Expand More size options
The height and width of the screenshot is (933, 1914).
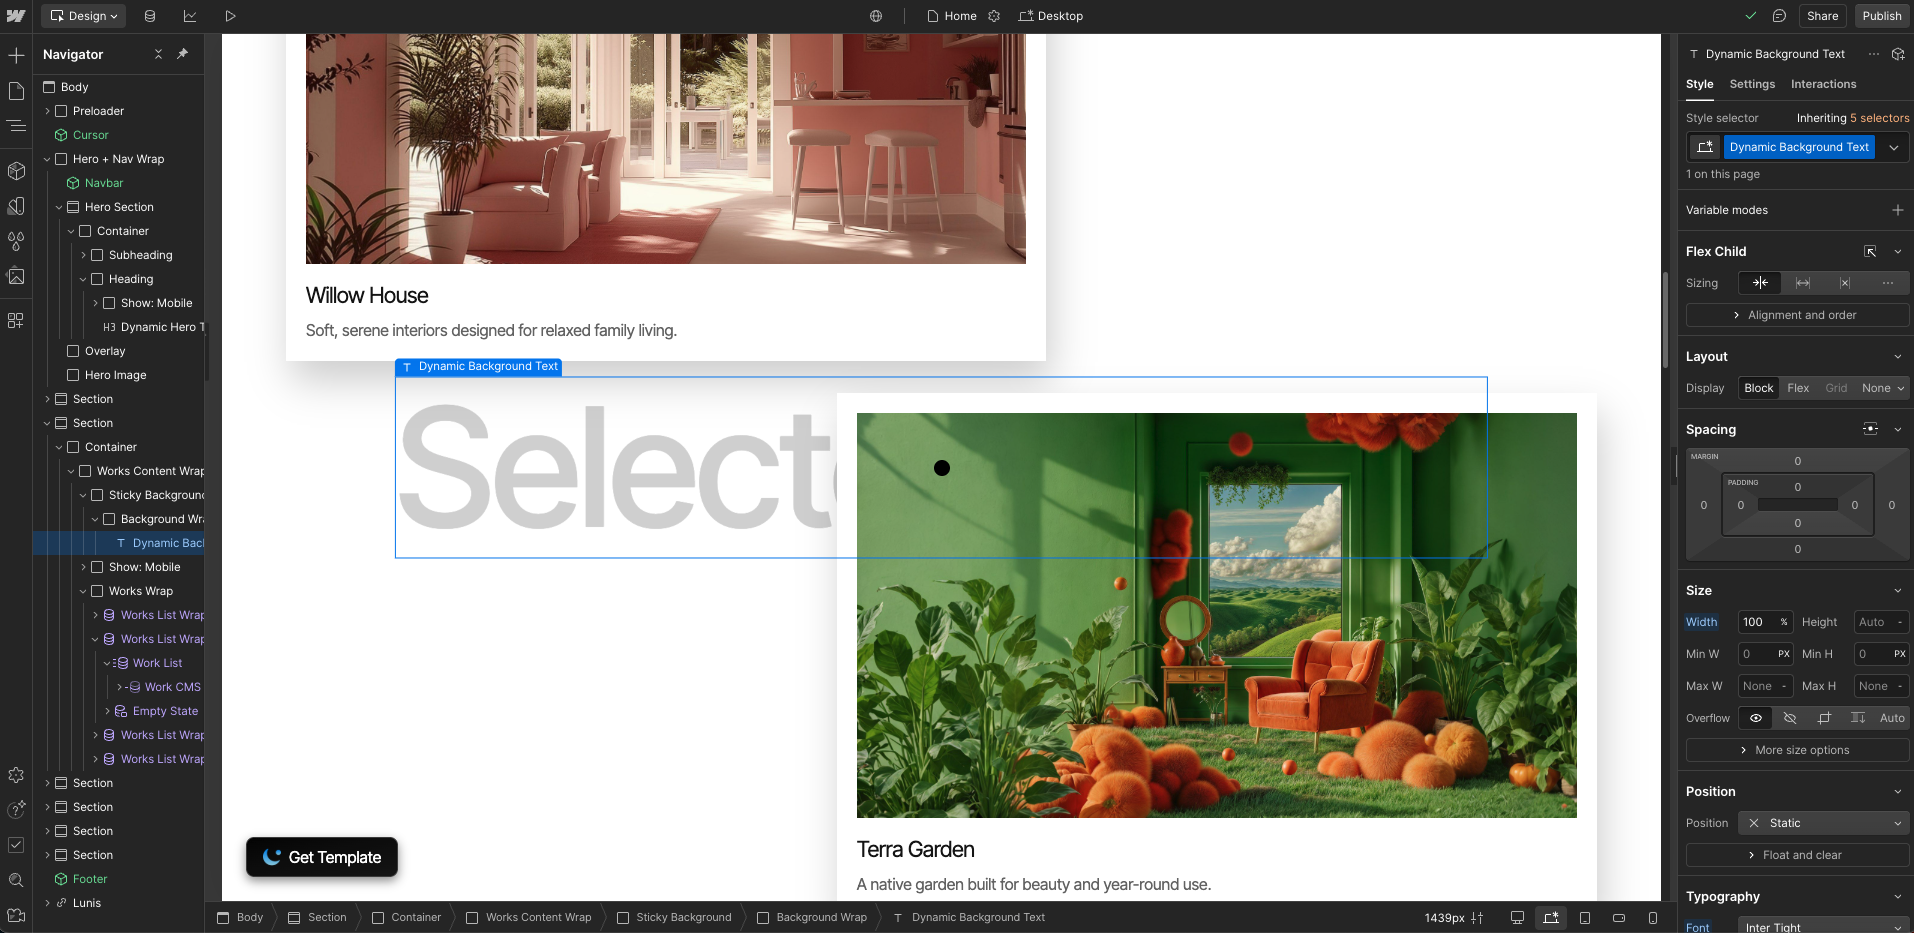tap(1797, 750)
